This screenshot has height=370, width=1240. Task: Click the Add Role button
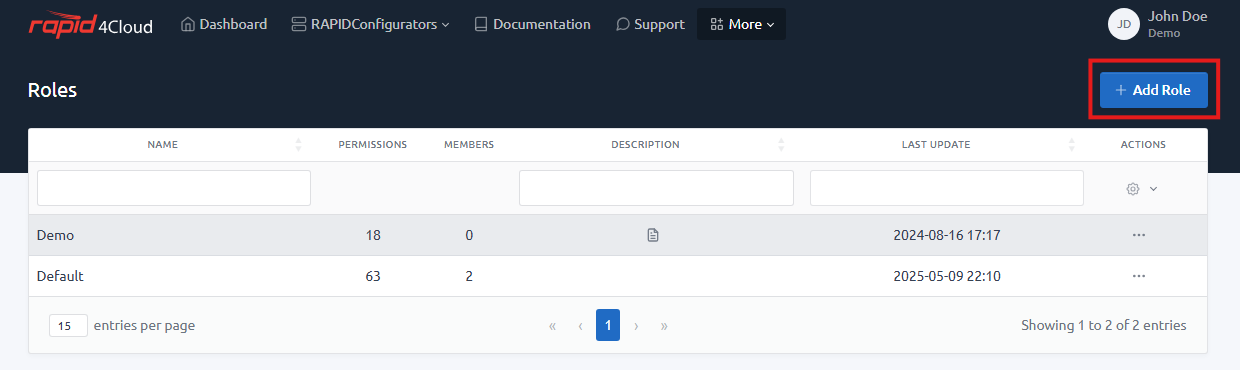1153,90
